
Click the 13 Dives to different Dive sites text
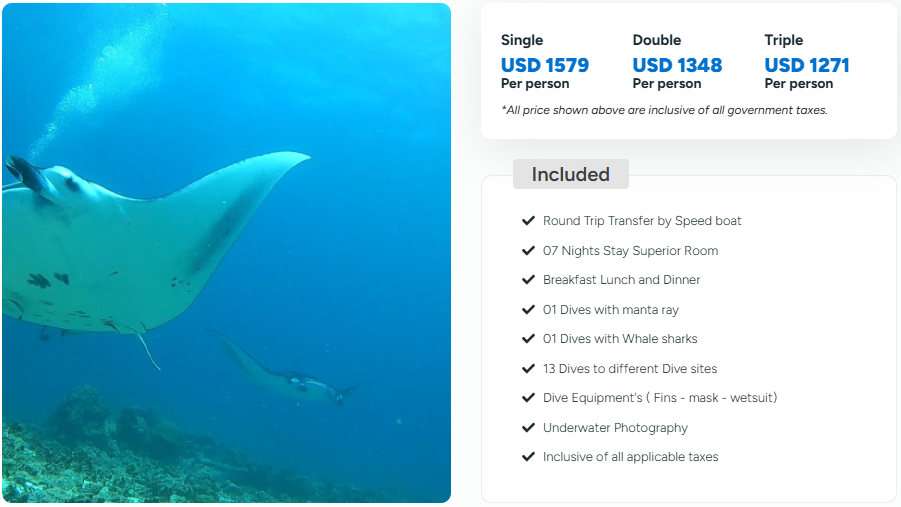(630, 368)
